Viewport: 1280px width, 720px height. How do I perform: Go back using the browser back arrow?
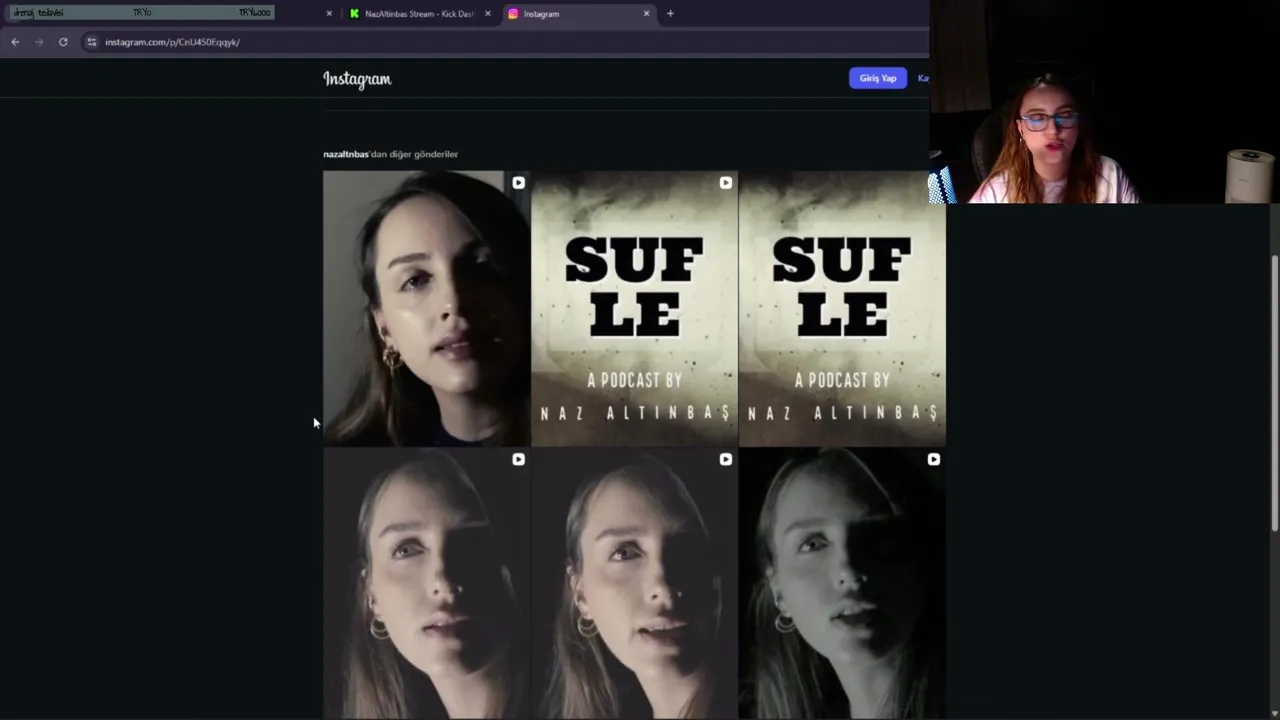(x=15, y=42)
